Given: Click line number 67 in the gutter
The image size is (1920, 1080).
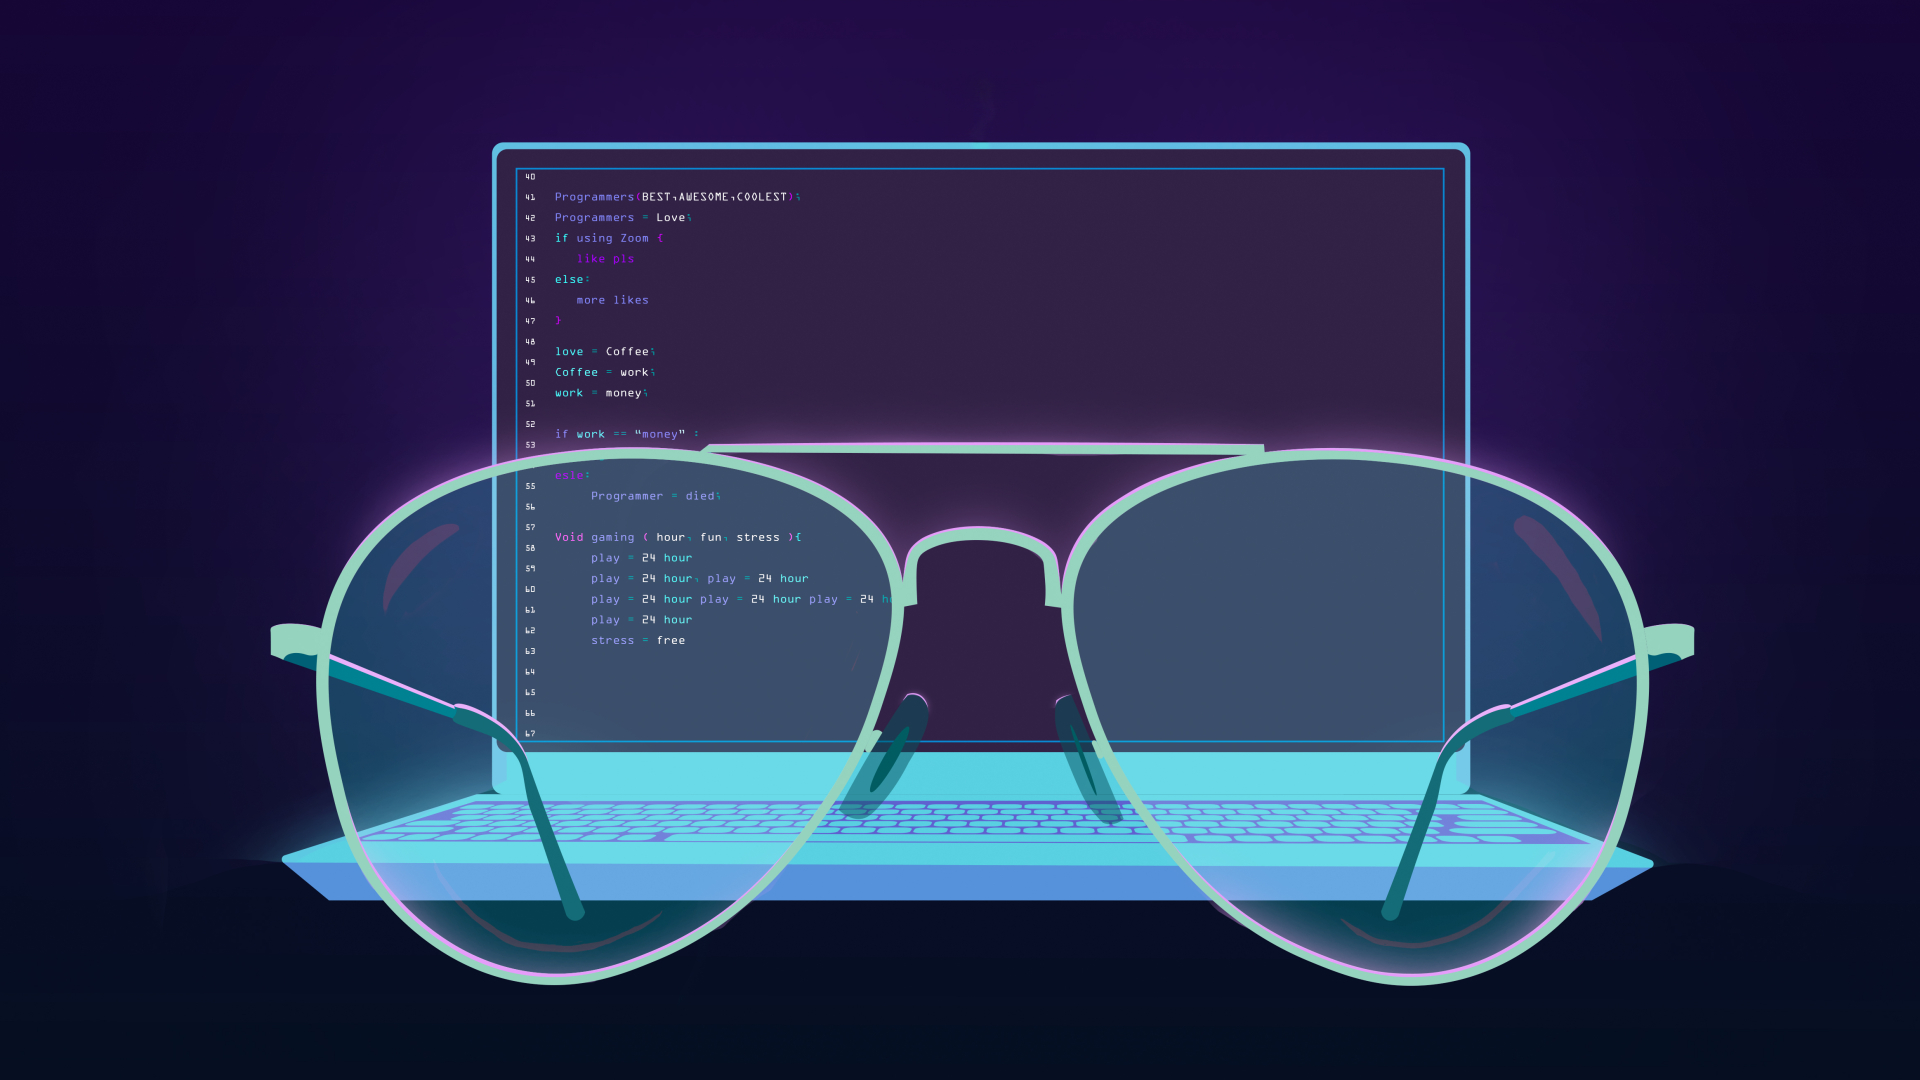Looking at the screenshot, I should coord(530,734).
